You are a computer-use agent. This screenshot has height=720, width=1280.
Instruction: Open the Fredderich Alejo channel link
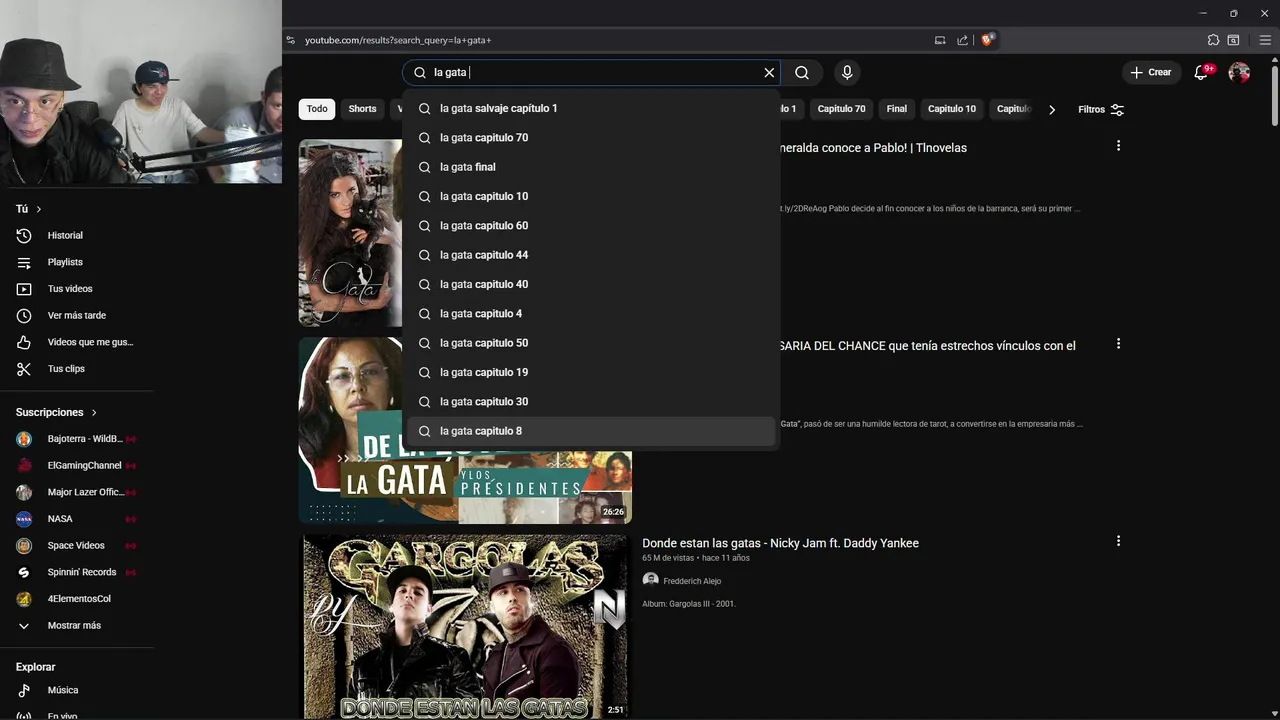tap(692, 581)
